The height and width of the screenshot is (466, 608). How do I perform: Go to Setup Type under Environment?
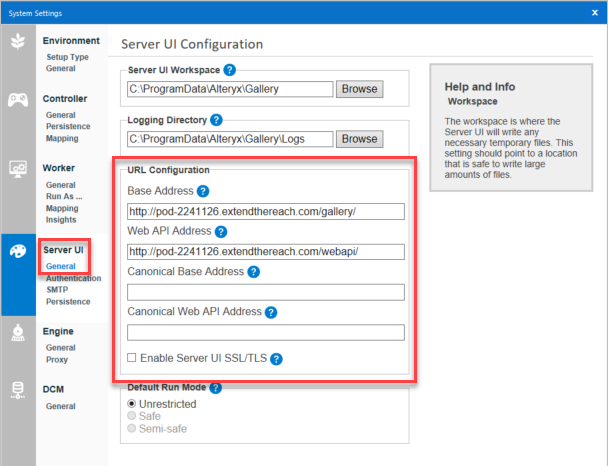tap(67, 57)
